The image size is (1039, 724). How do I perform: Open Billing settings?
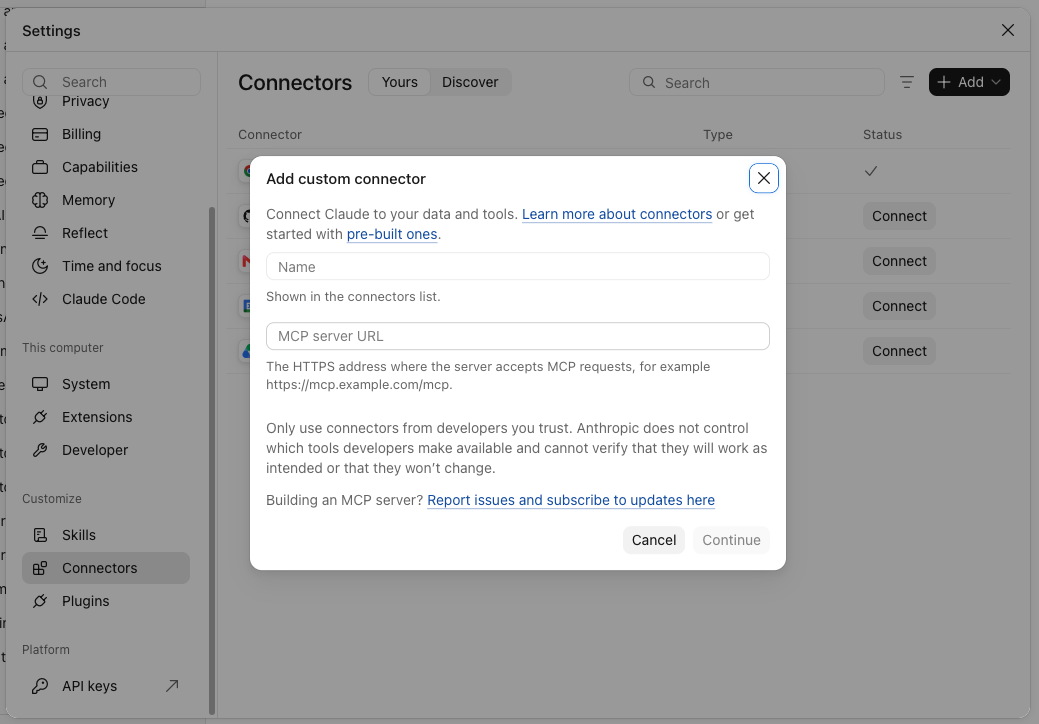click(x=106, y=134)
